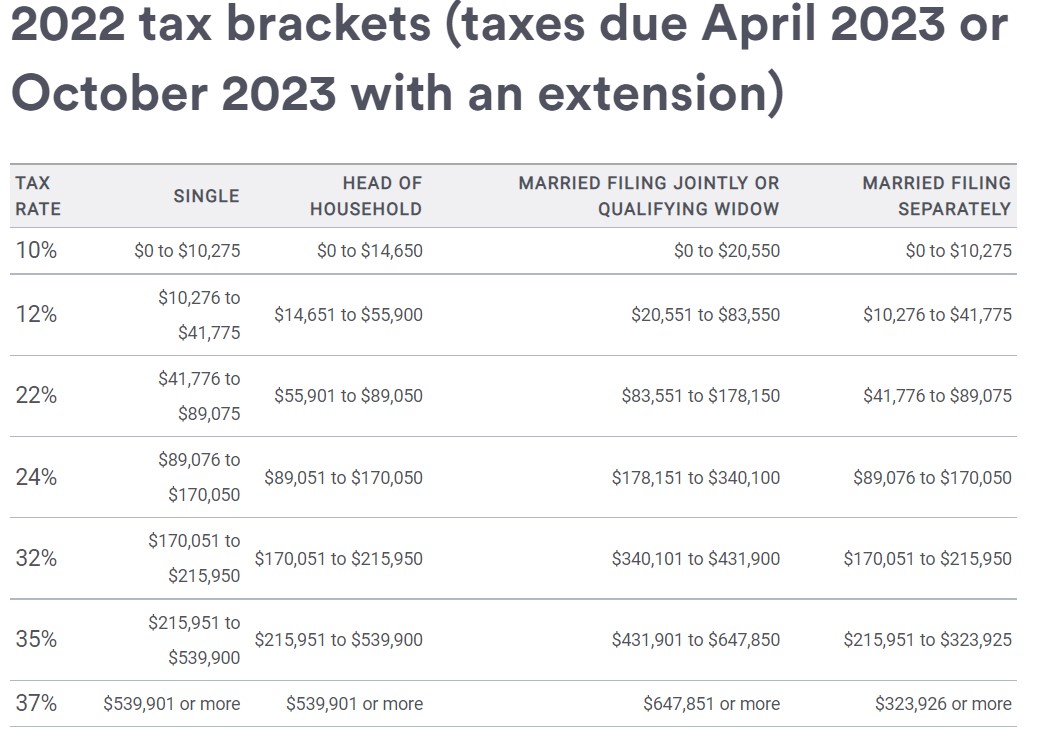Select the $178,151 to $340,100 cell

pyautogui.click(x=695, y=478)
